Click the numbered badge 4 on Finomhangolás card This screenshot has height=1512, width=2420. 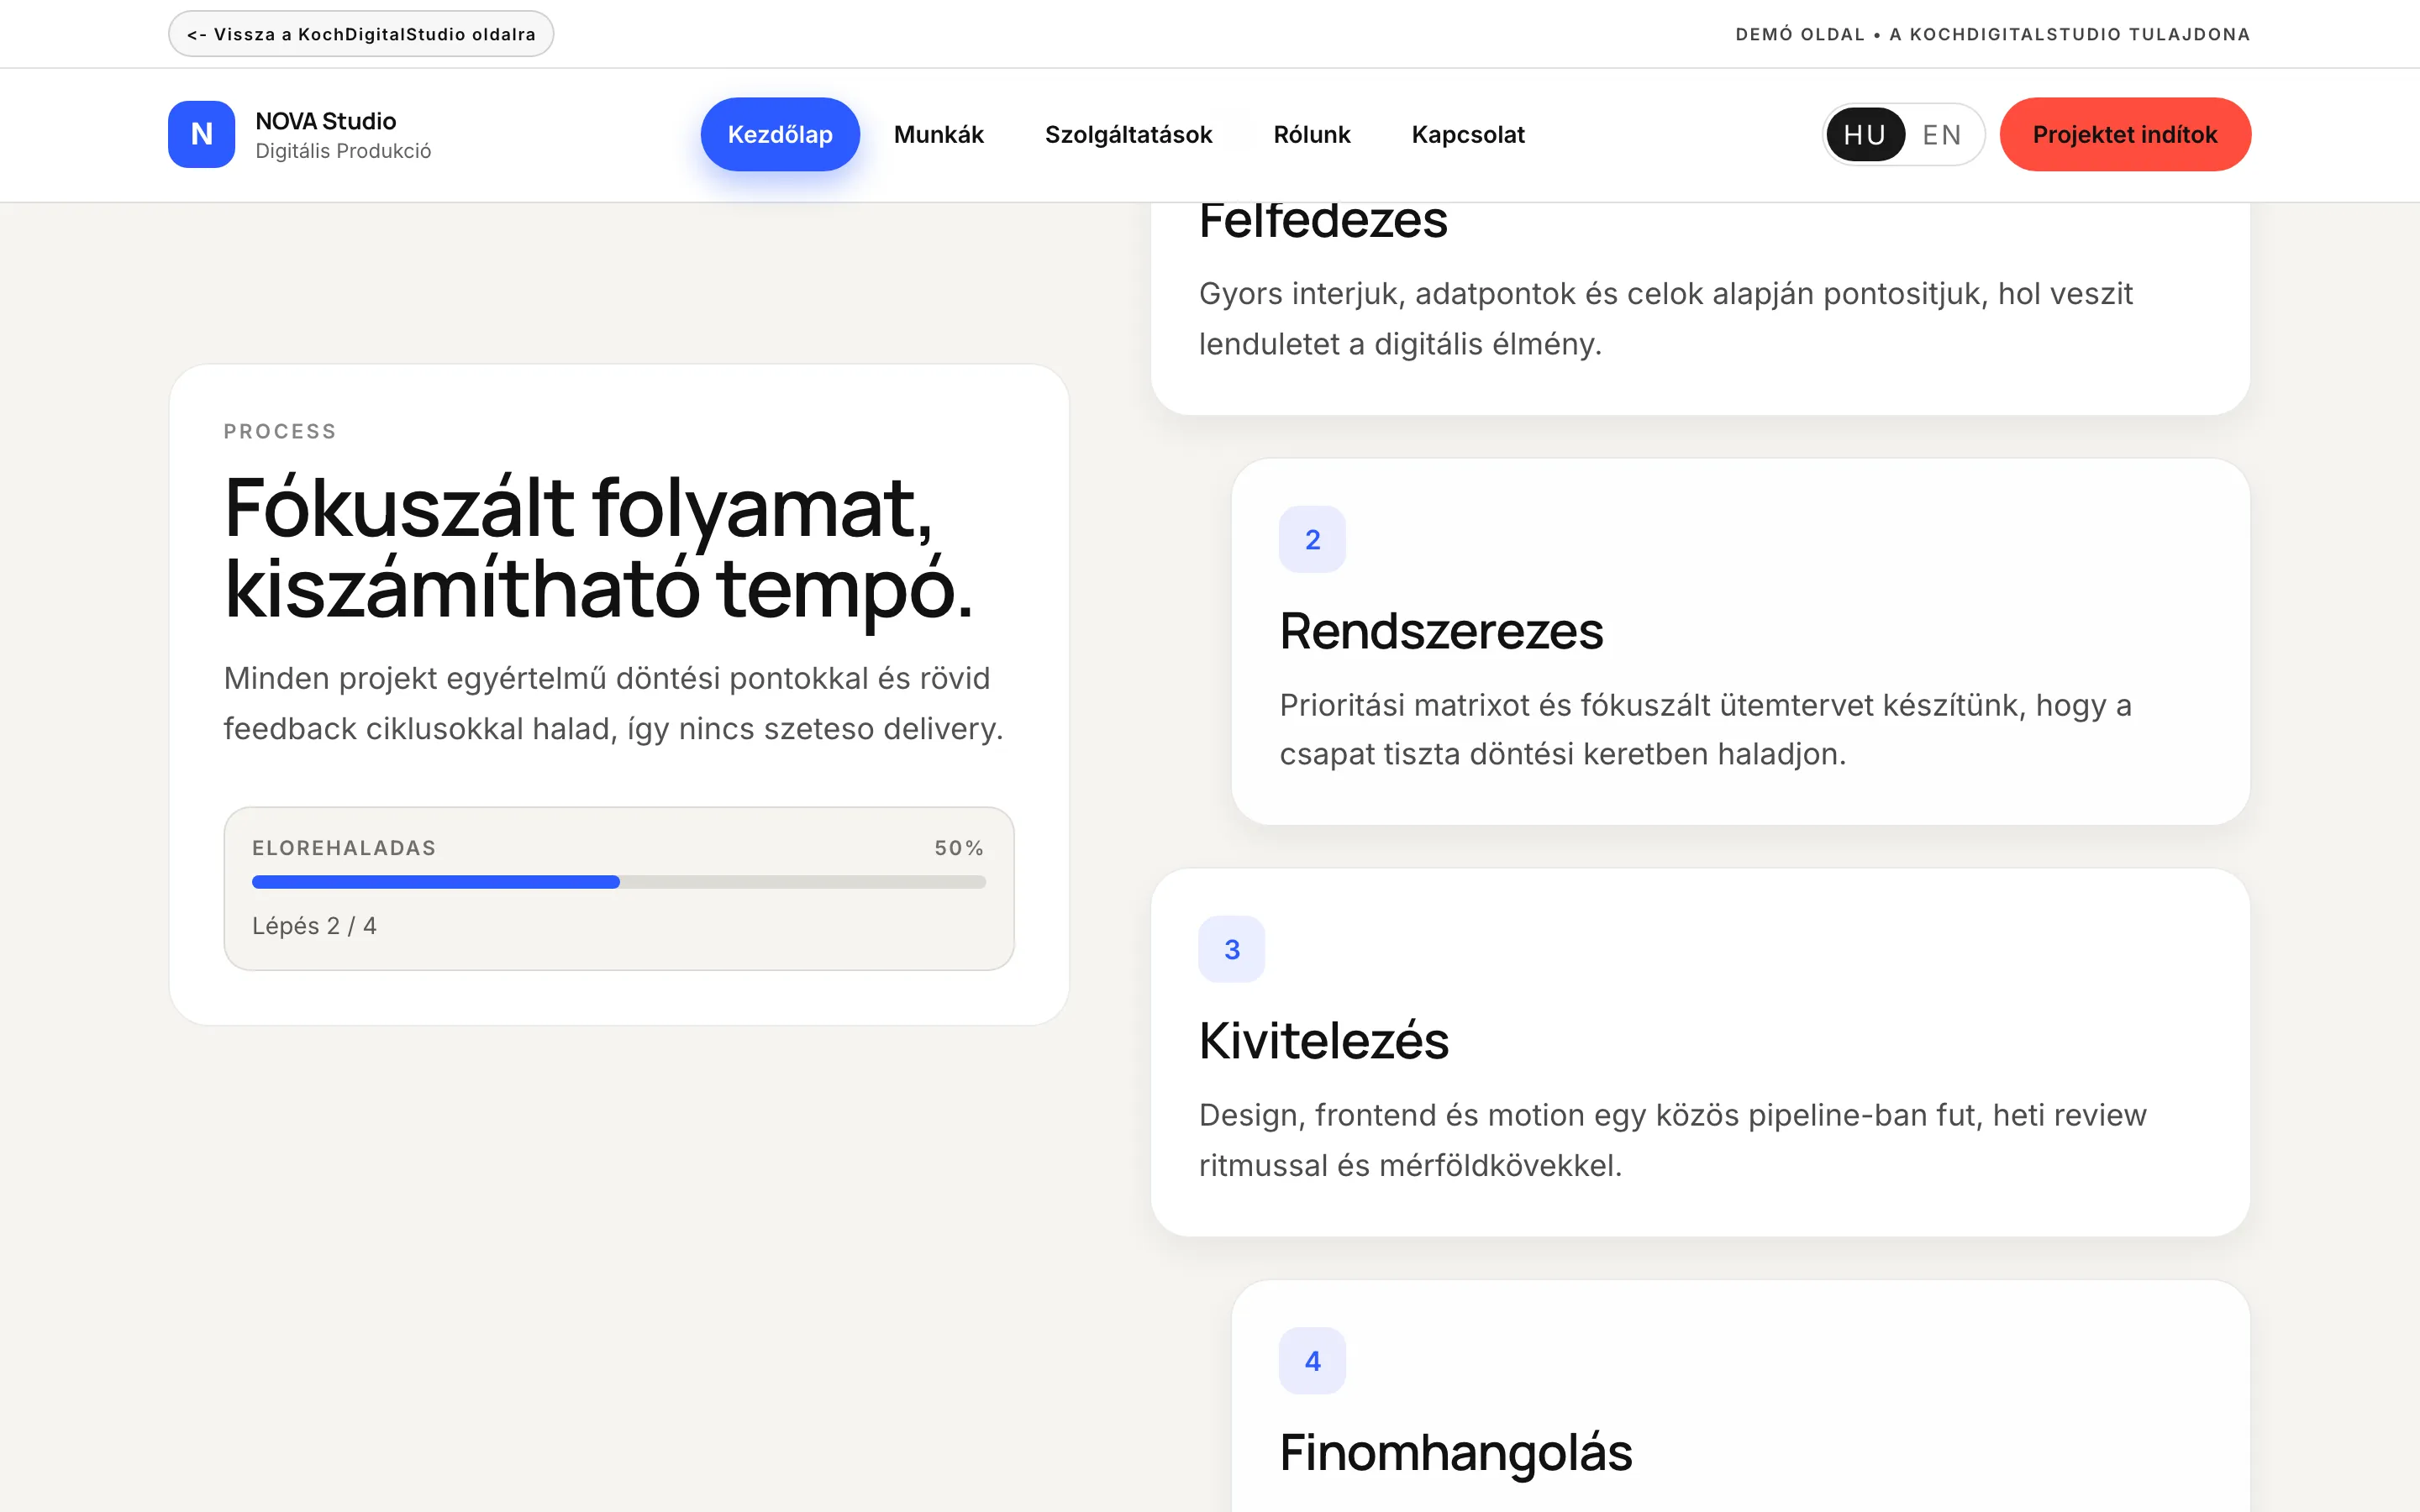1312,1360
